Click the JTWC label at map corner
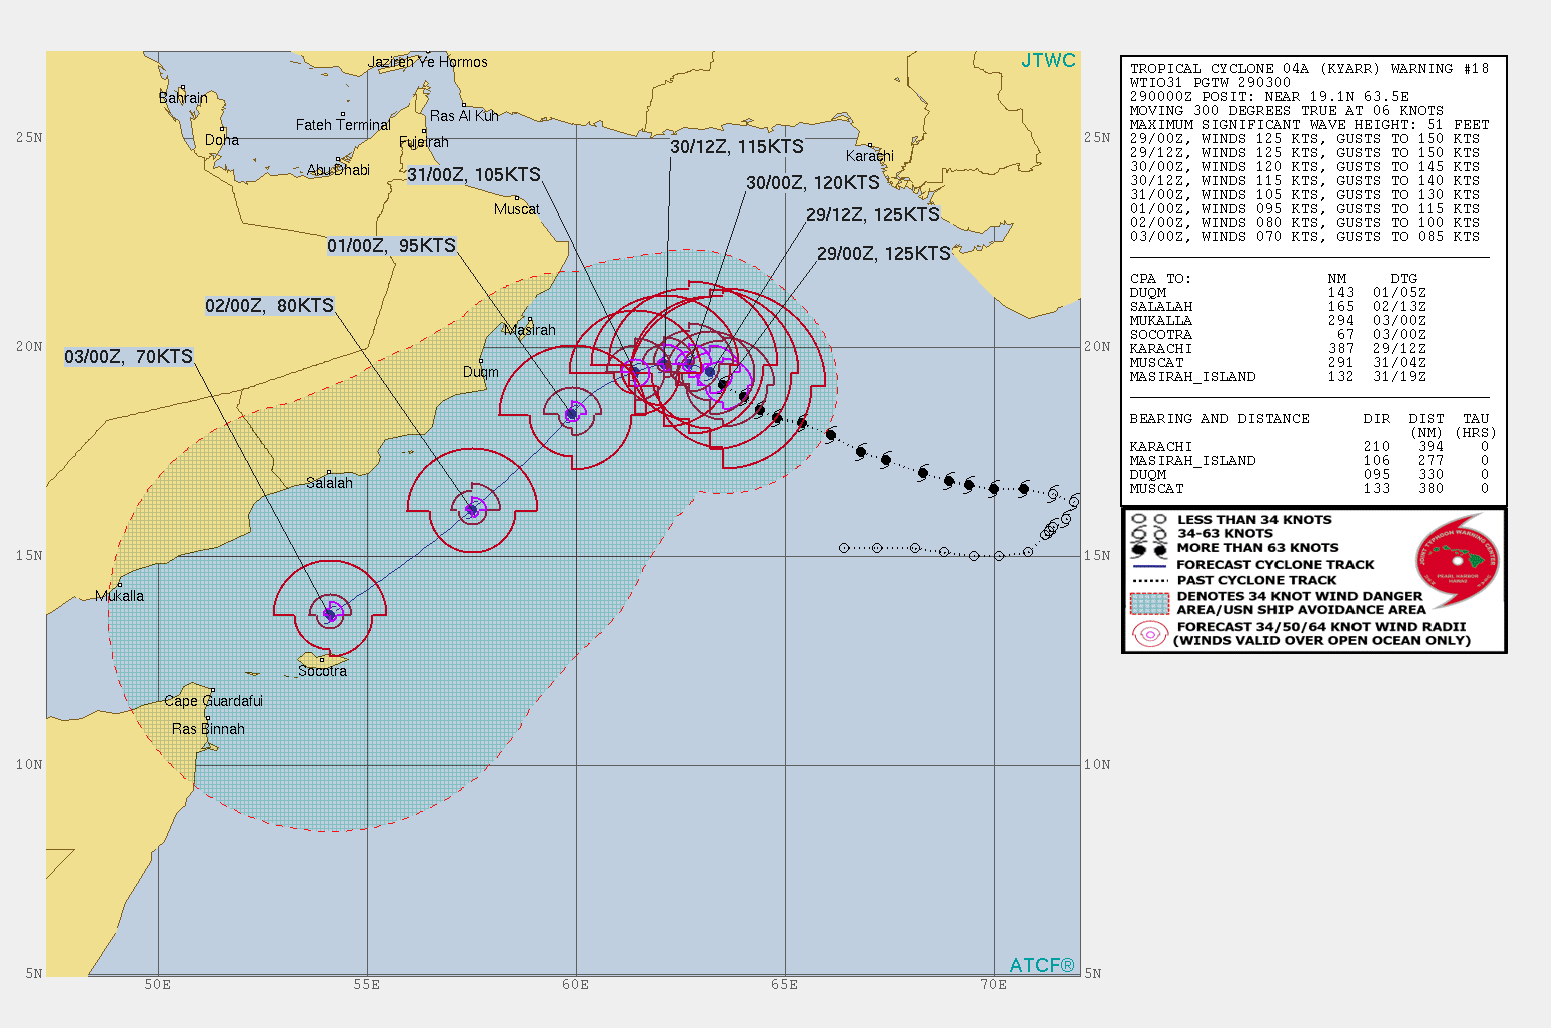Image resolution: width=1551 pixels, height=1028 pixels. (1048, 61)
